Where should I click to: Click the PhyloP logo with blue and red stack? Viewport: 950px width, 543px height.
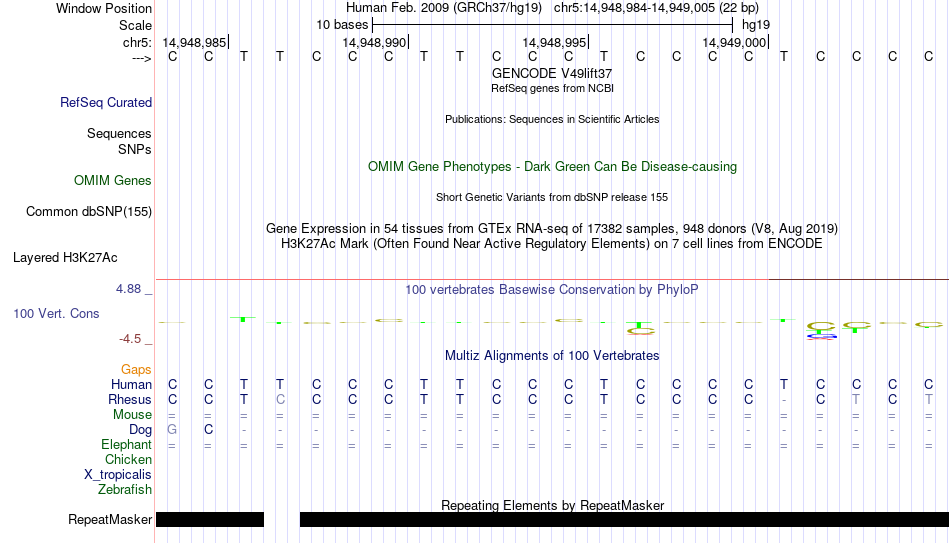point(821,331)
